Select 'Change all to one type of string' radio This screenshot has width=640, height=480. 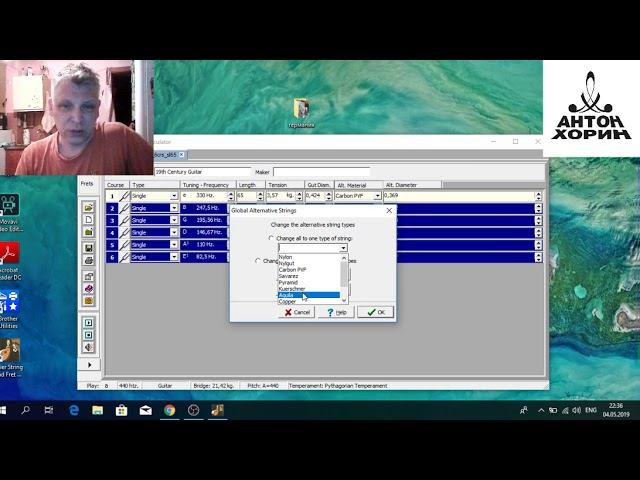click(271, 238)
